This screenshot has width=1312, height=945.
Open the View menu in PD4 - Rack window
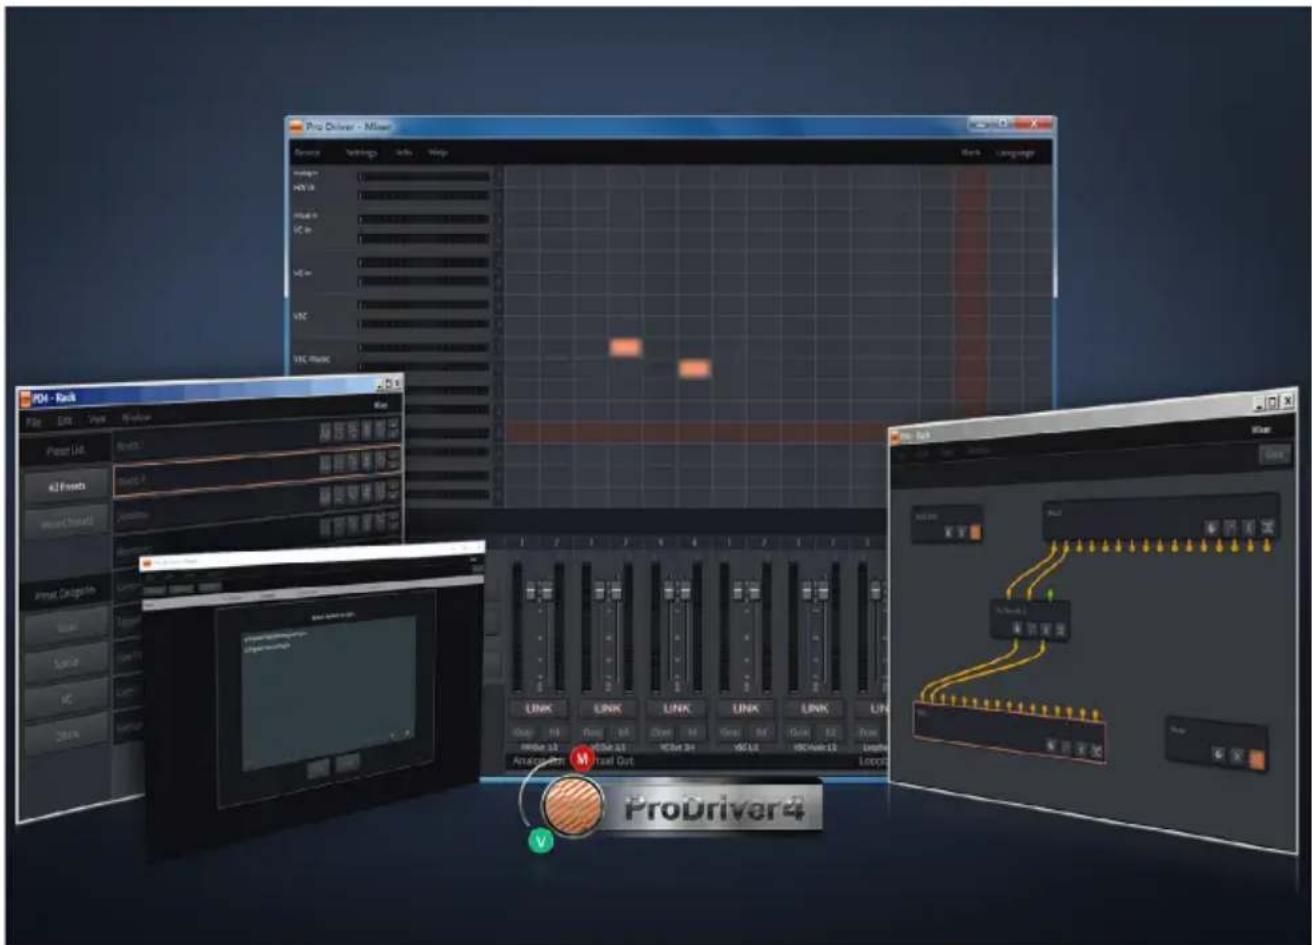tap(96, 419)
